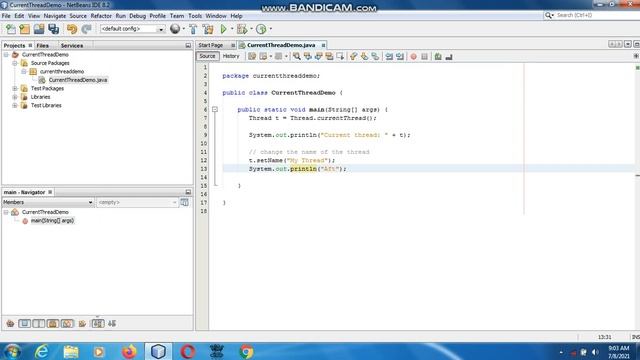
Task: Click the Open Project toolbar icon
Action: coord(39,29)
